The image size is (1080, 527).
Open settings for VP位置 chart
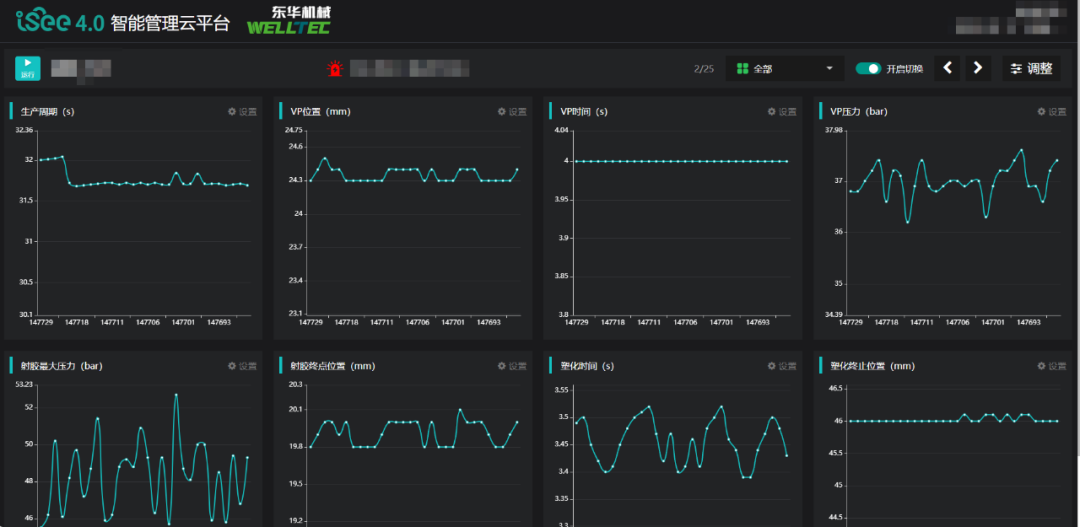tap(511, 112)
